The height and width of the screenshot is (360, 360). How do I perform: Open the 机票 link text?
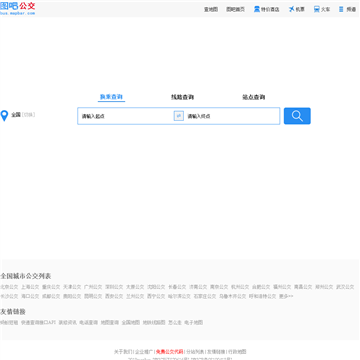click(300, 9)
